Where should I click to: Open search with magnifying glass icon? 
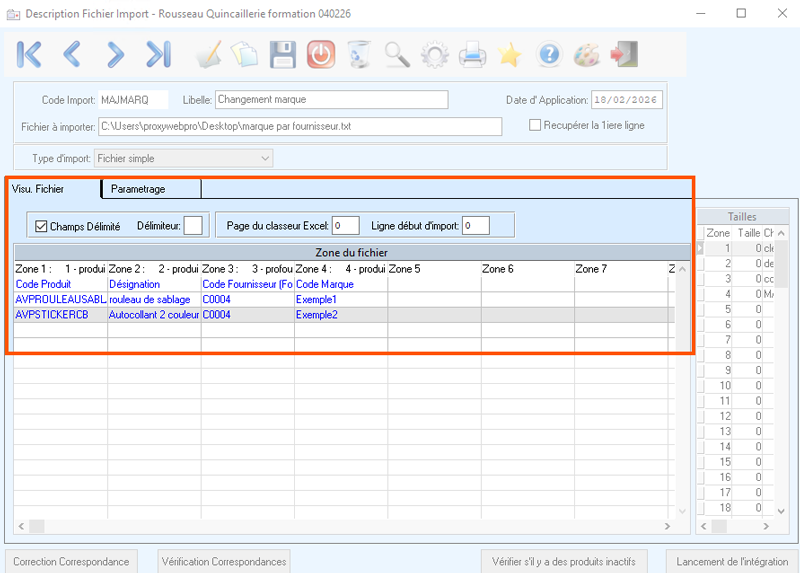pos(397,55)
